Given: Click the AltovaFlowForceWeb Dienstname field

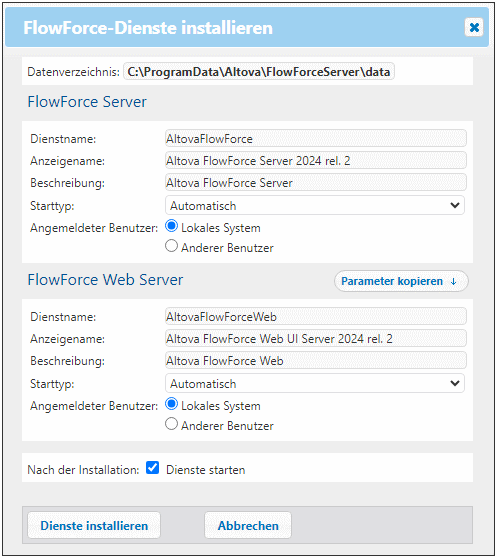Looking at the screenshot, I should click(316, 316).
